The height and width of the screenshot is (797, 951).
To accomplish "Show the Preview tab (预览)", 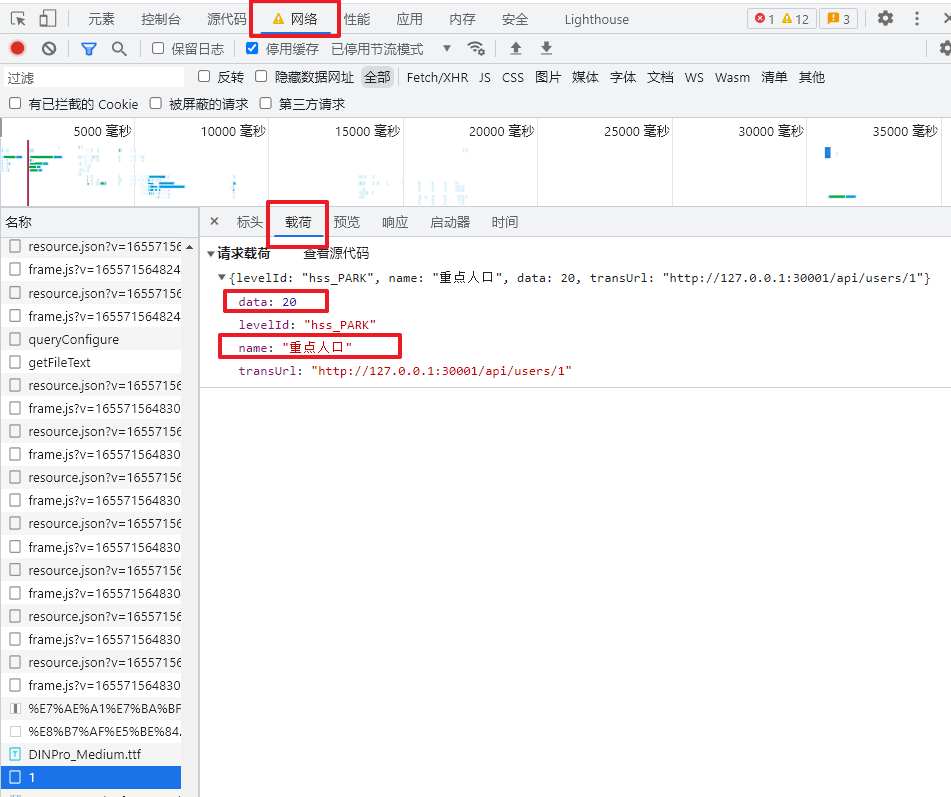I will (347, 222).
